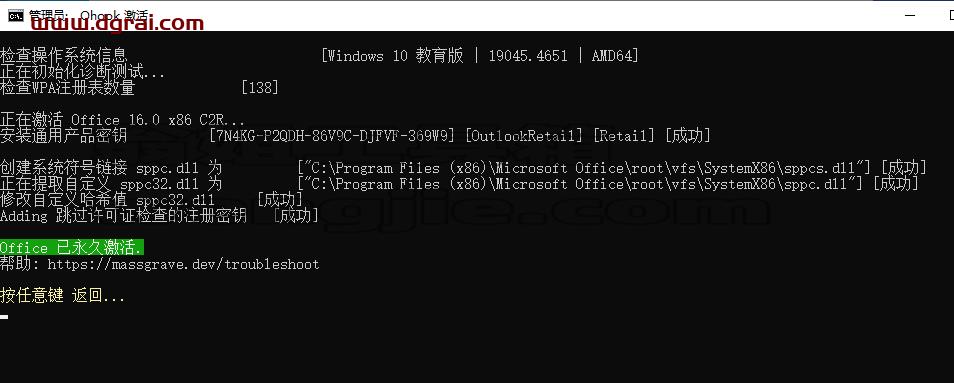Viewport: 954px width, 383px height.
Task: Click the Office 16.0 x86 C2R activation line
Action: (x=123, y=120)
